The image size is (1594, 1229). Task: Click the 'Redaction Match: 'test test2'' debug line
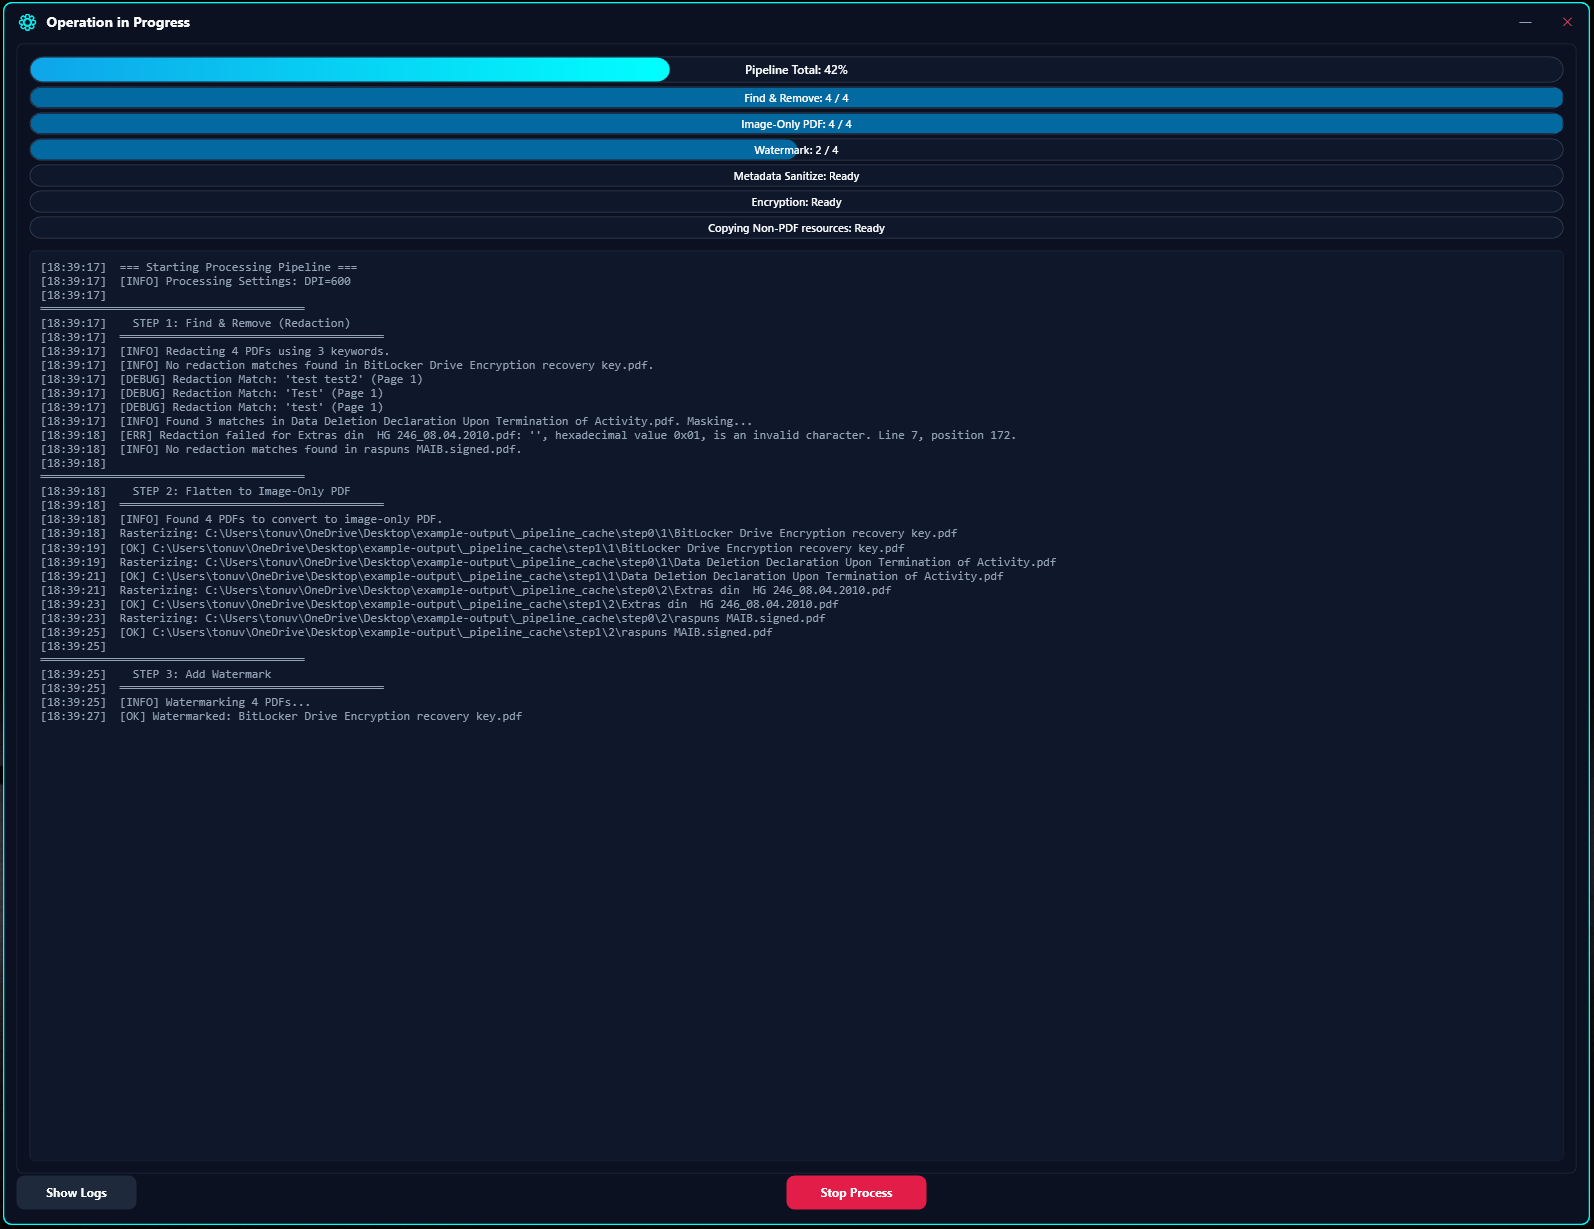click(x=232, y=379)
